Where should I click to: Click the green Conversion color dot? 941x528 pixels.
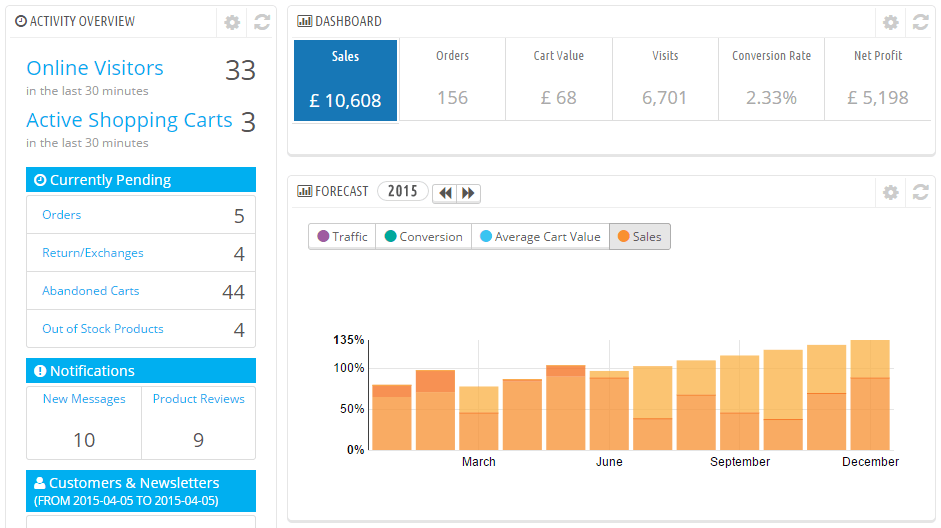pyautogui.click(x=391, y=236)
